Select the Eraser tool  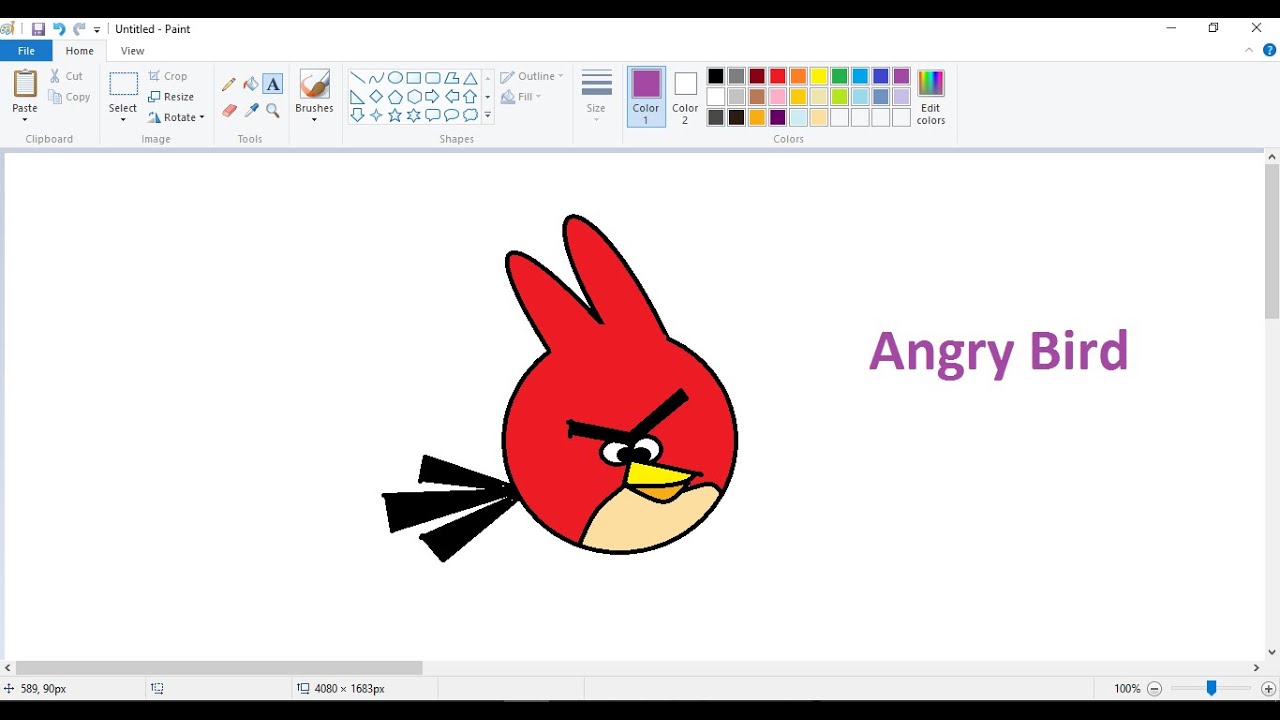(229, 111)
